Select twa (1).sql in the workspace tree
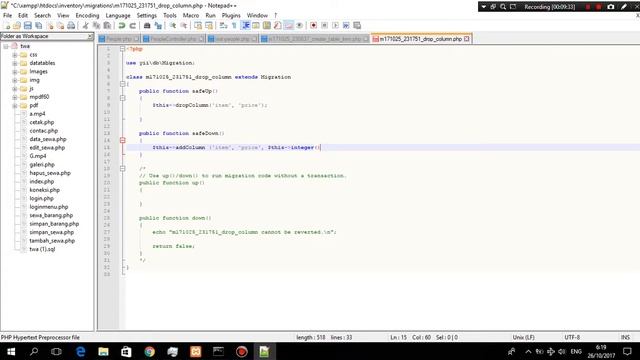Screen dimensions: 640x360 click(x=42, y=249)
